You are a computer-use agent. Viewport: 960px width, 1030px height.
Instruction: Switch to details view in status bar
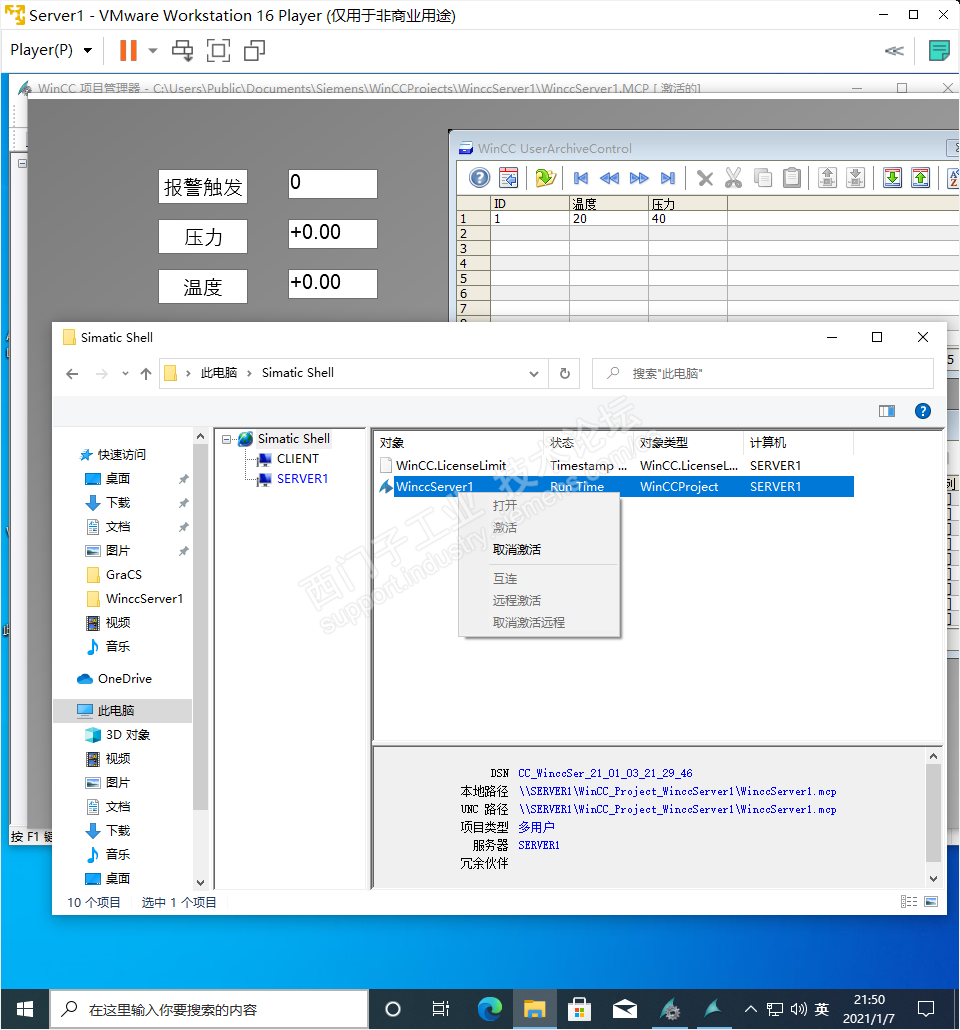pyautogui.click(x=909, y=902)
